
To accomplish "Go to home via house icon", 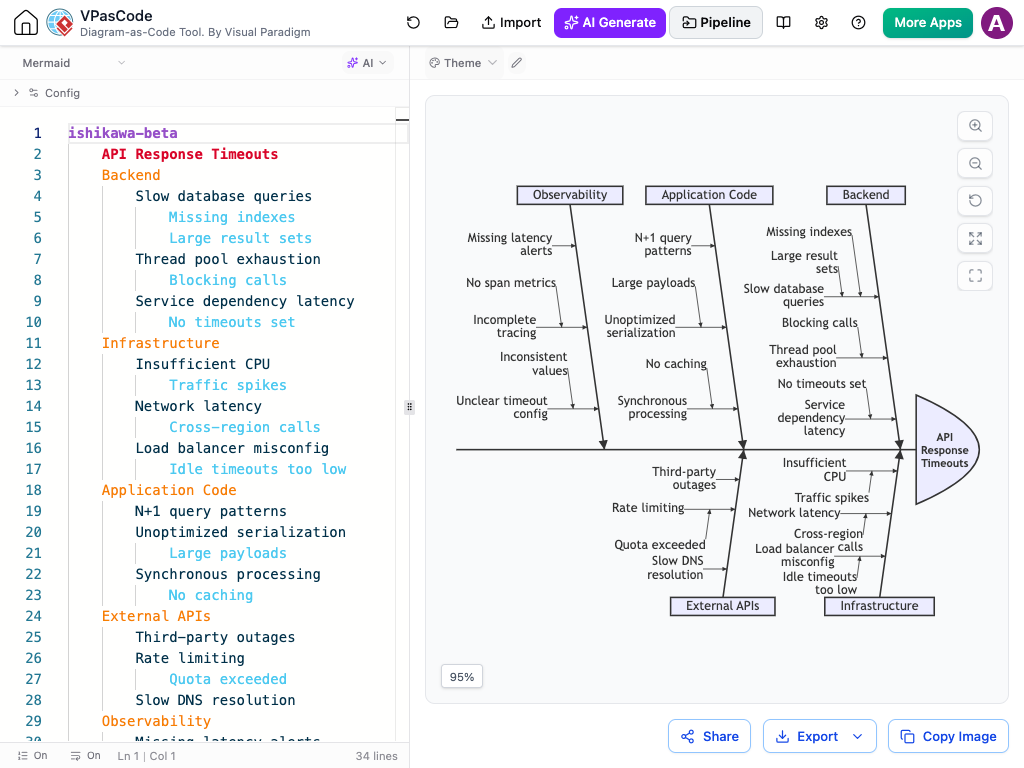I will pos(25,22).
